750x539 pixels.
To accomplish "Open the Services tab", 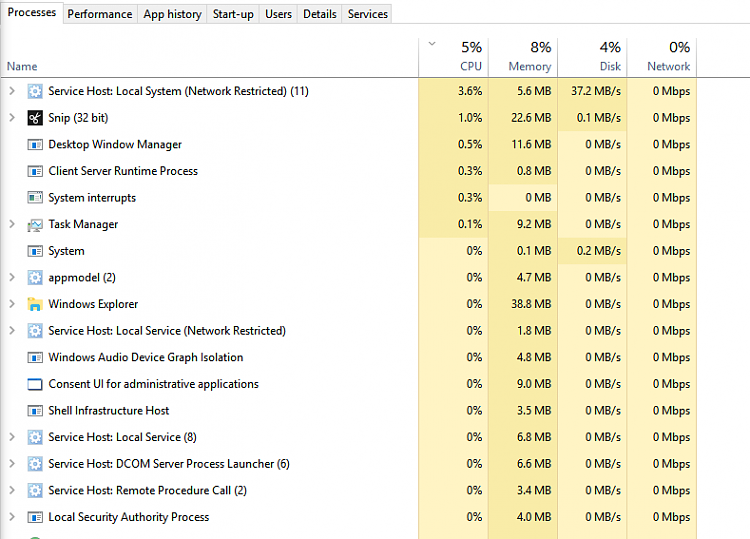I will [x=367, y=14].
